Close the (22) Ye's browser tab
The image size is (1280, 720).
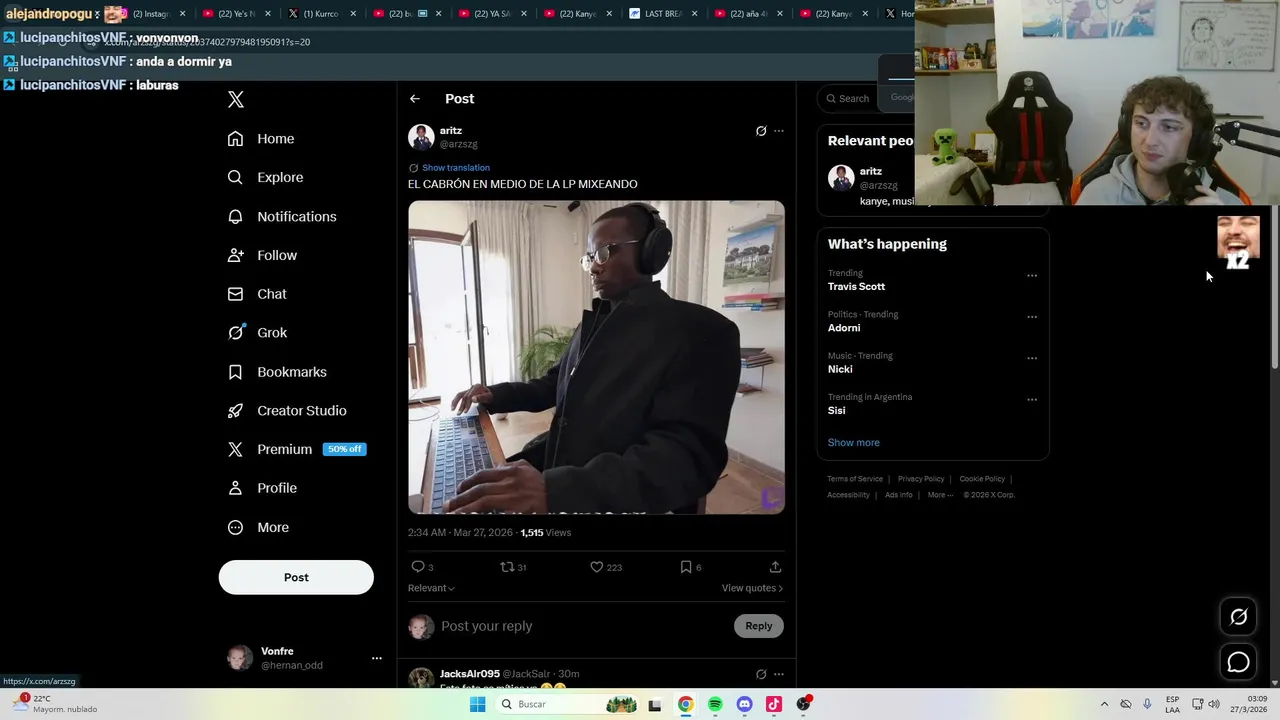[x=267, y=14]
